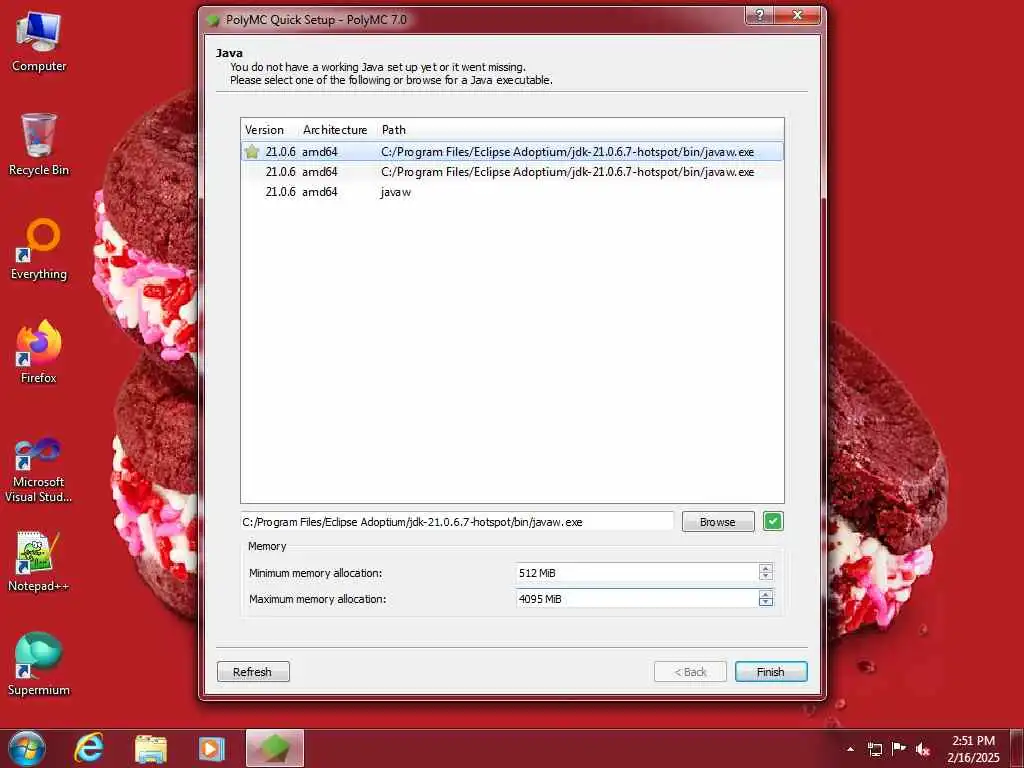Open Windows Explorer folder in taskbar
Image resolution: width=1024 pixels, height=768 pixels.
(150, 748)
